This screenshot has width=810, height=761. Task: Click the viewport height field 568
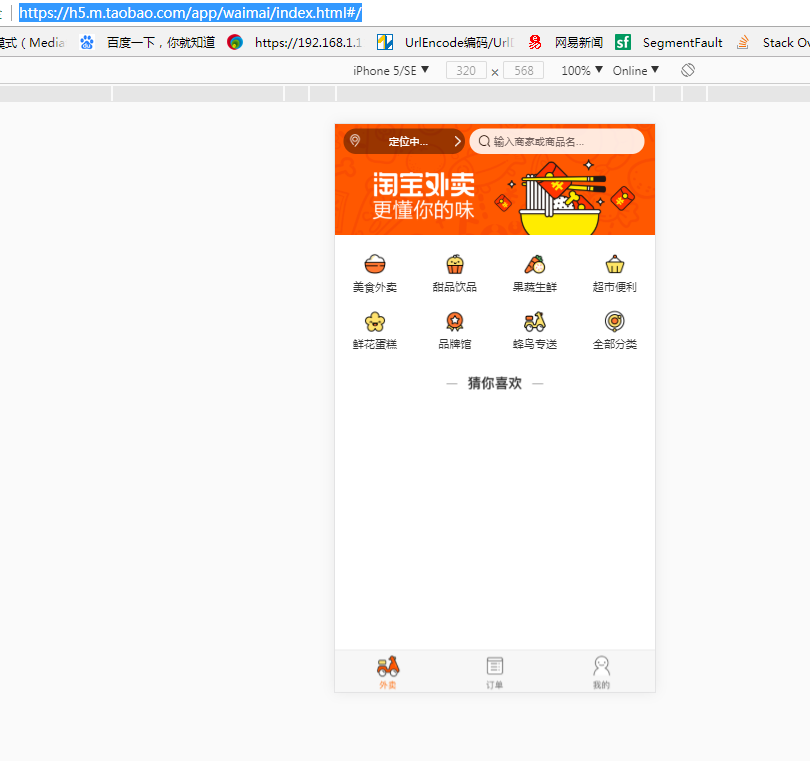pos(523,70)
